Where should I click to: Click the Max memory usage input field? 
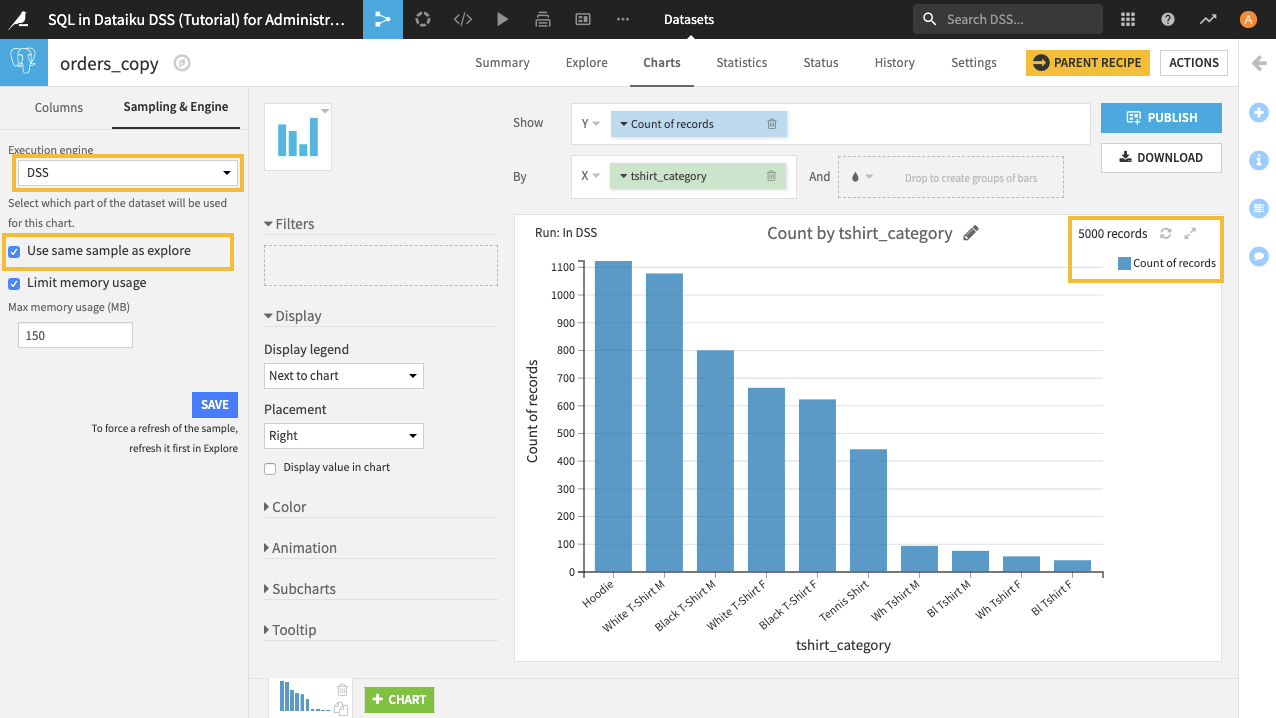point(75,336)
